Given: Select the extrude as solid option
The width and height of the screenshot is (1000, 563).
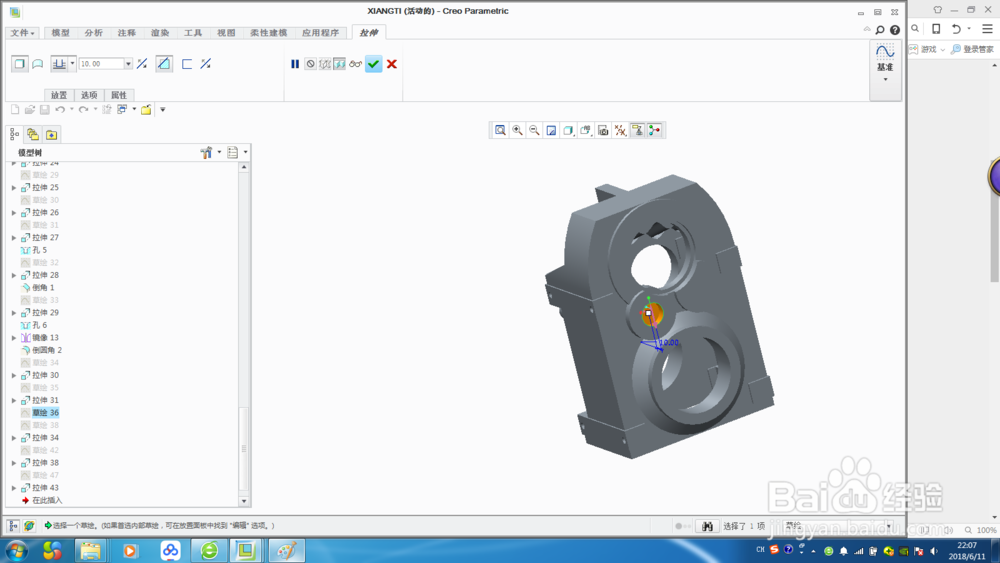Looking at the screenshot, I should click(x=20, y=64).
